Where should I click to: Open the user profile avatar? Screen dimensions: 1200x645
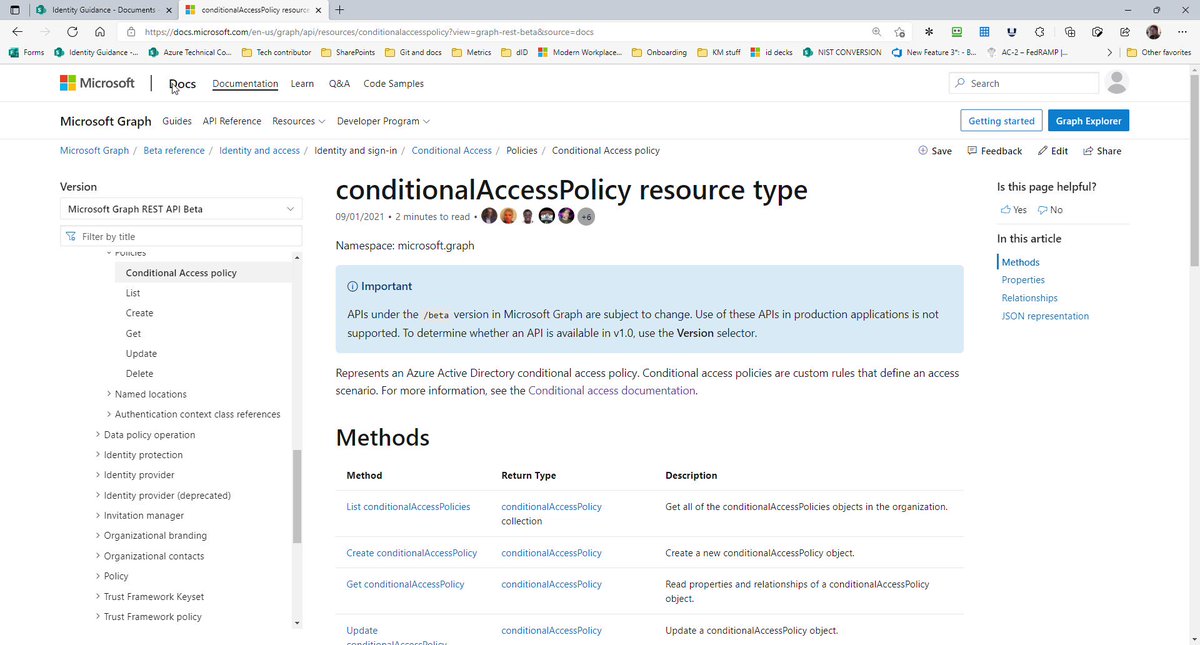(1119, 83)
